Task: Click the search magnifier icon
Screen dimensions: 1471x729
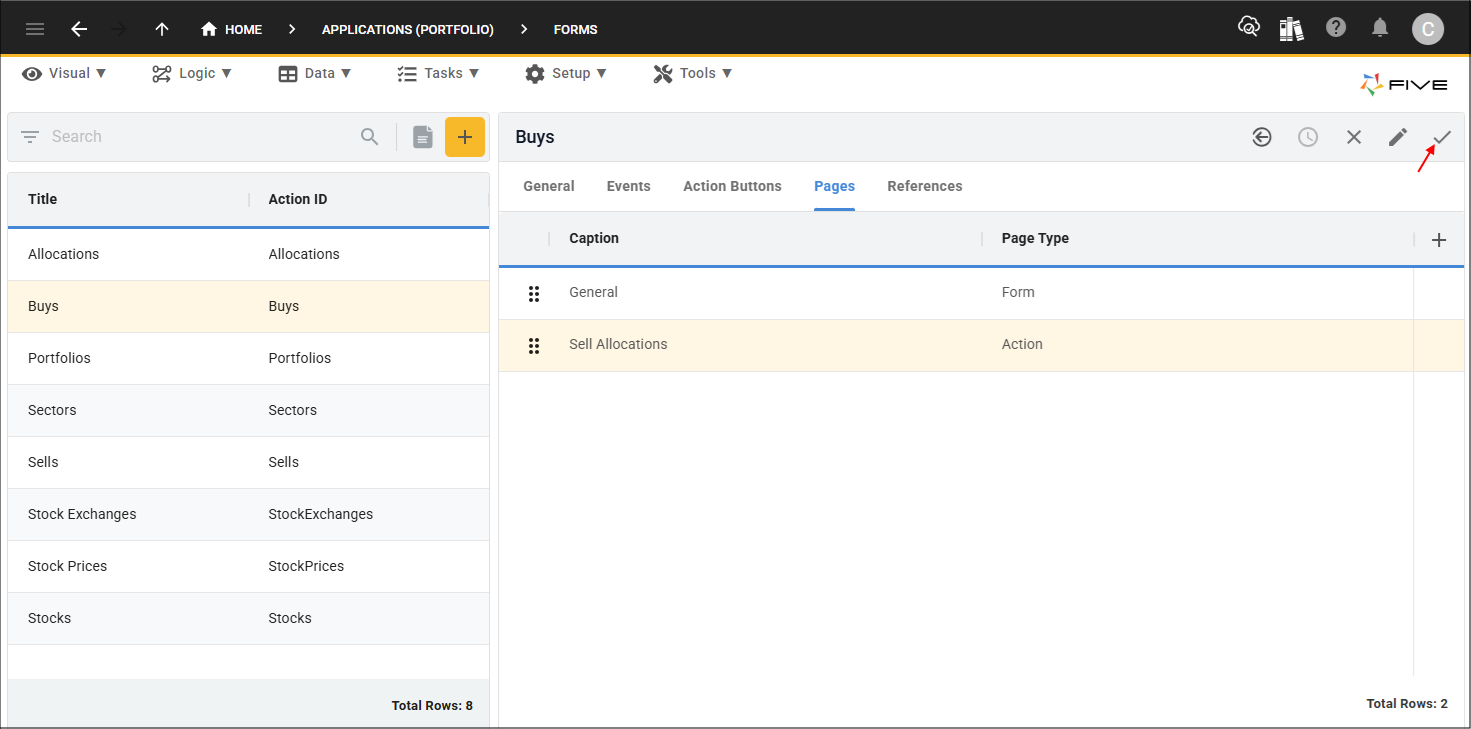Action: tap(370, 137)
